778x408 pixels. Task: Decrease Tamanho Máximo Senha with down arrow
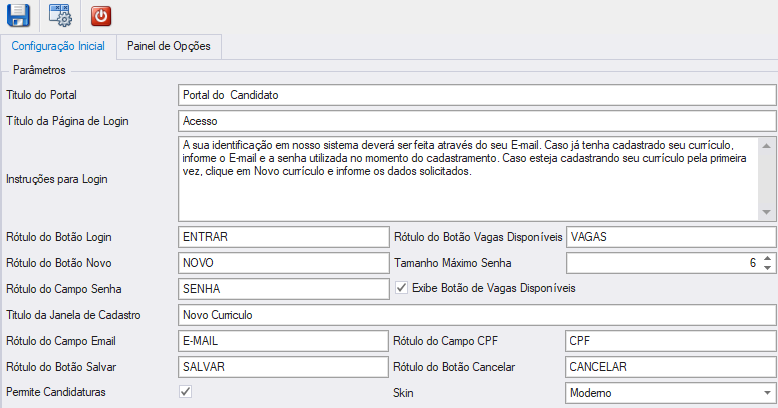click(x=768, y=268)
